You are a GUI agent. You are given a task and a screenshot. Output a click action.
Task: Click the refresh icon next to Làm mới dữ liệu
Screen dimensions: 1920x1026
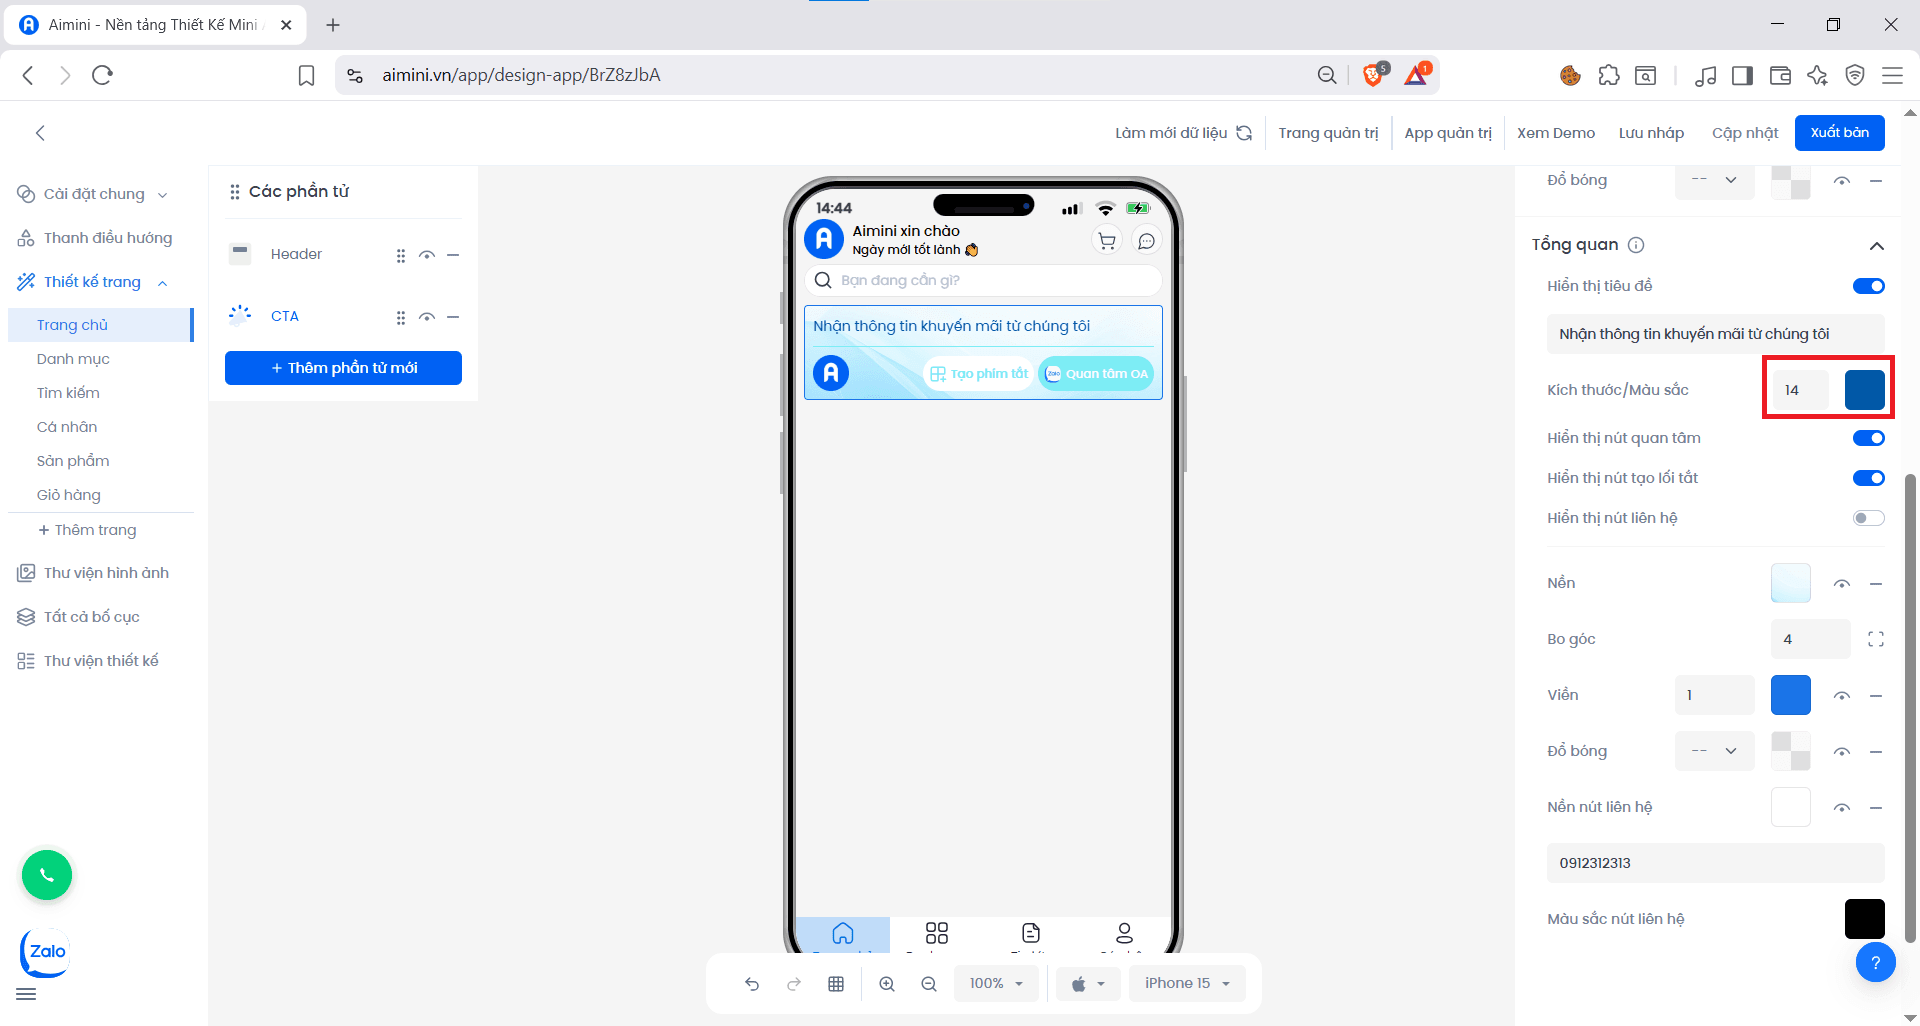(1244, 132)
